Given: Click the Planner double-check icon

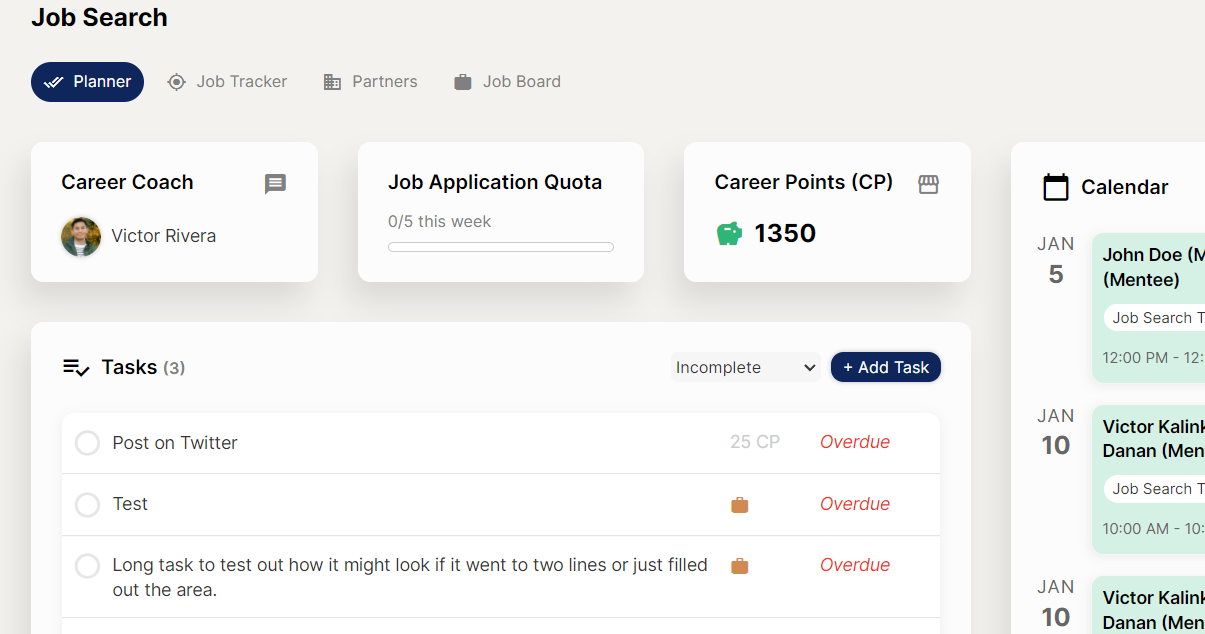Looking at the screenshot, I should coord(54,82).
